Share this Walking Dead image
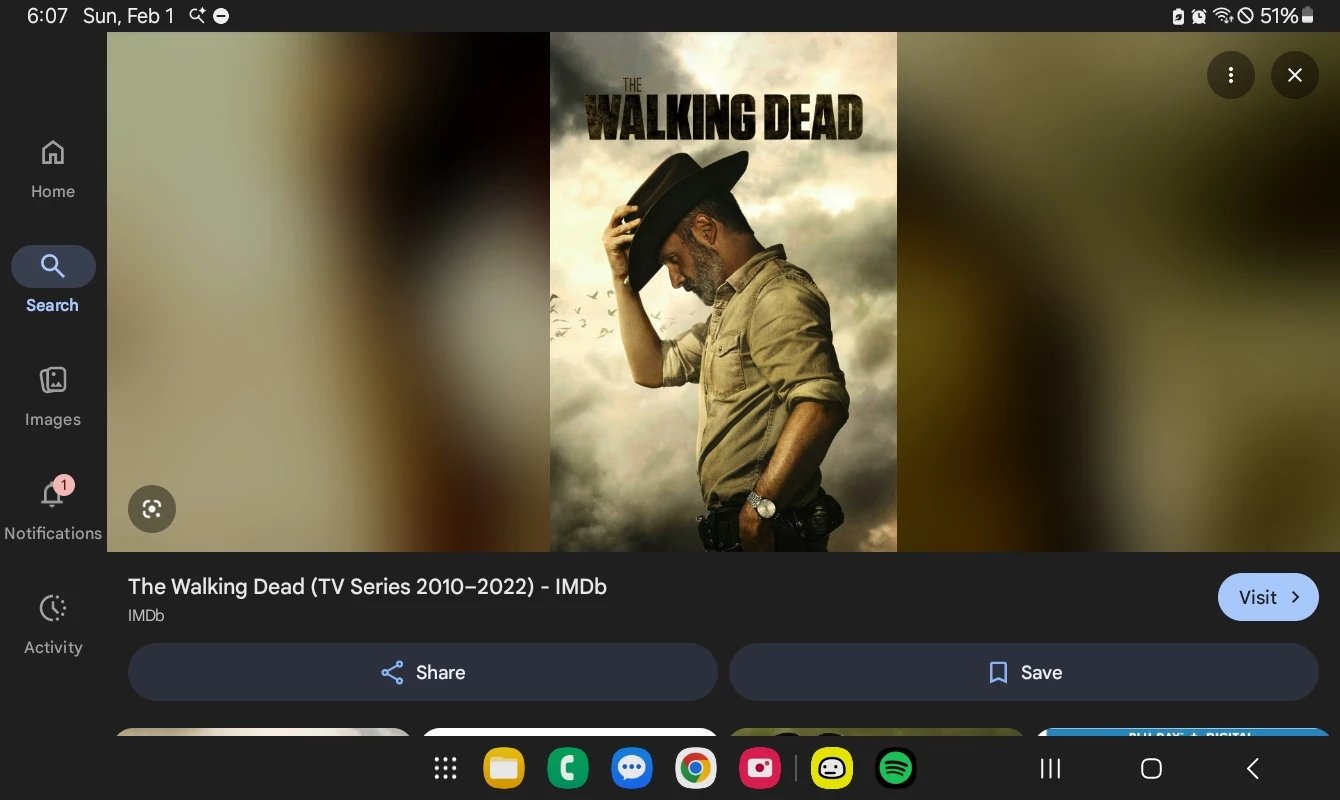Screen dimensions: 1340x800 [422, 672]
